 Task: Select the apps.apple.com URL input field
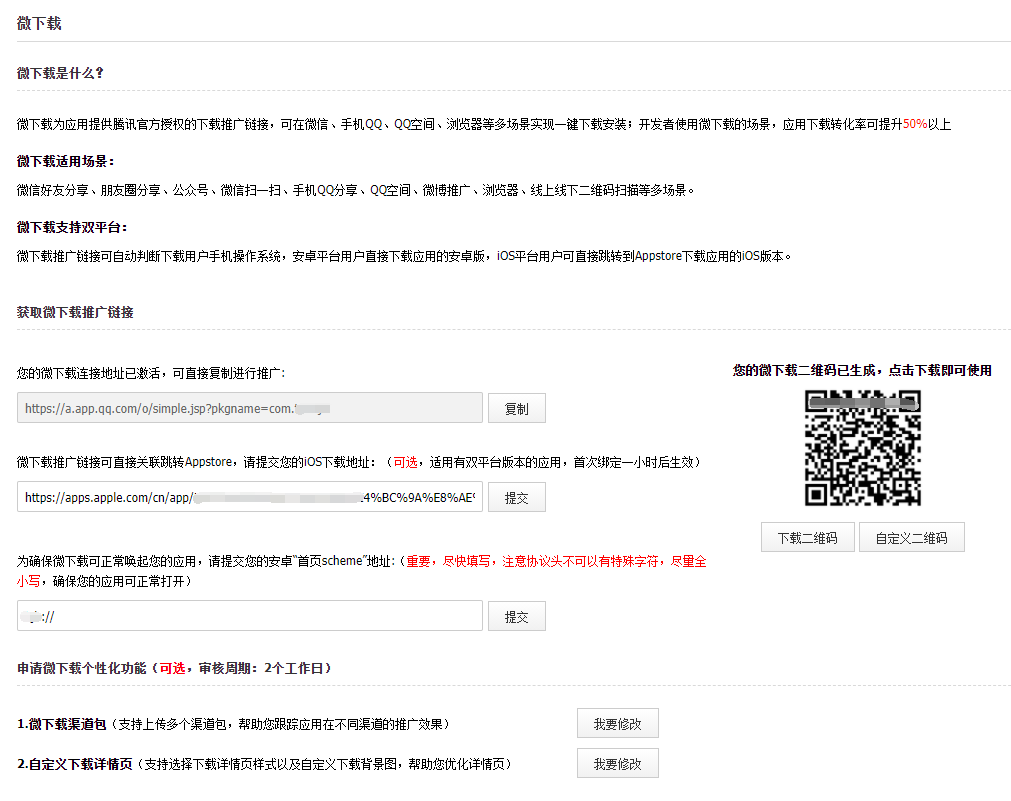click(x=250, y=497)
